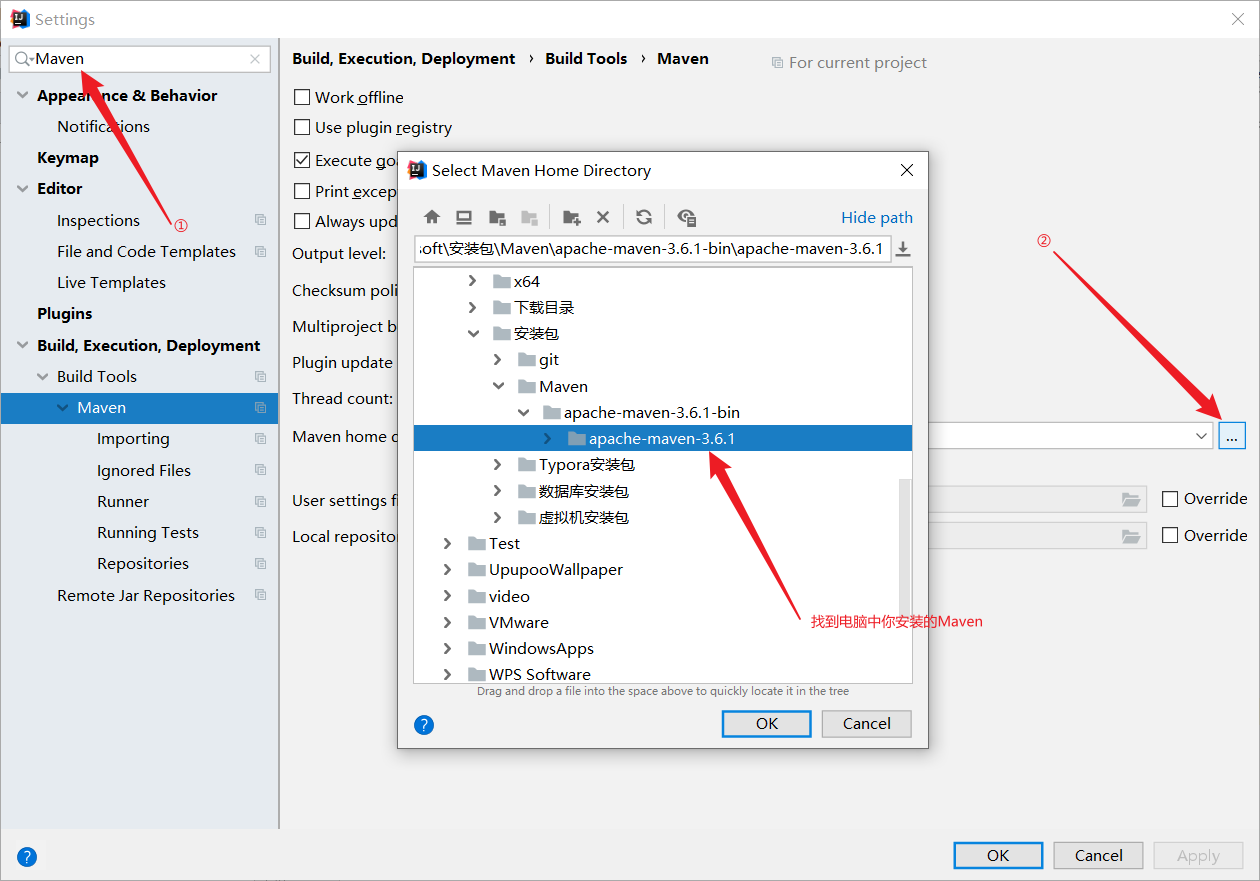
Task: Click Hide path link
Action: click(877, 217)
